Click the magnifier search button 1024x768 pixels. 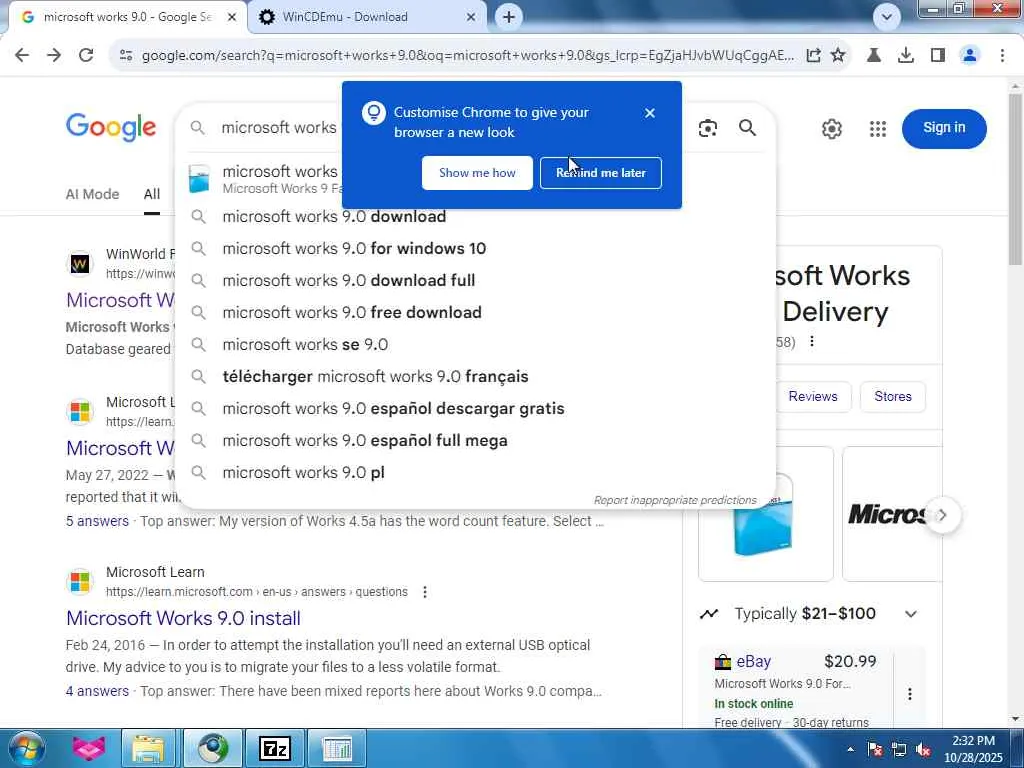(747, 128)
